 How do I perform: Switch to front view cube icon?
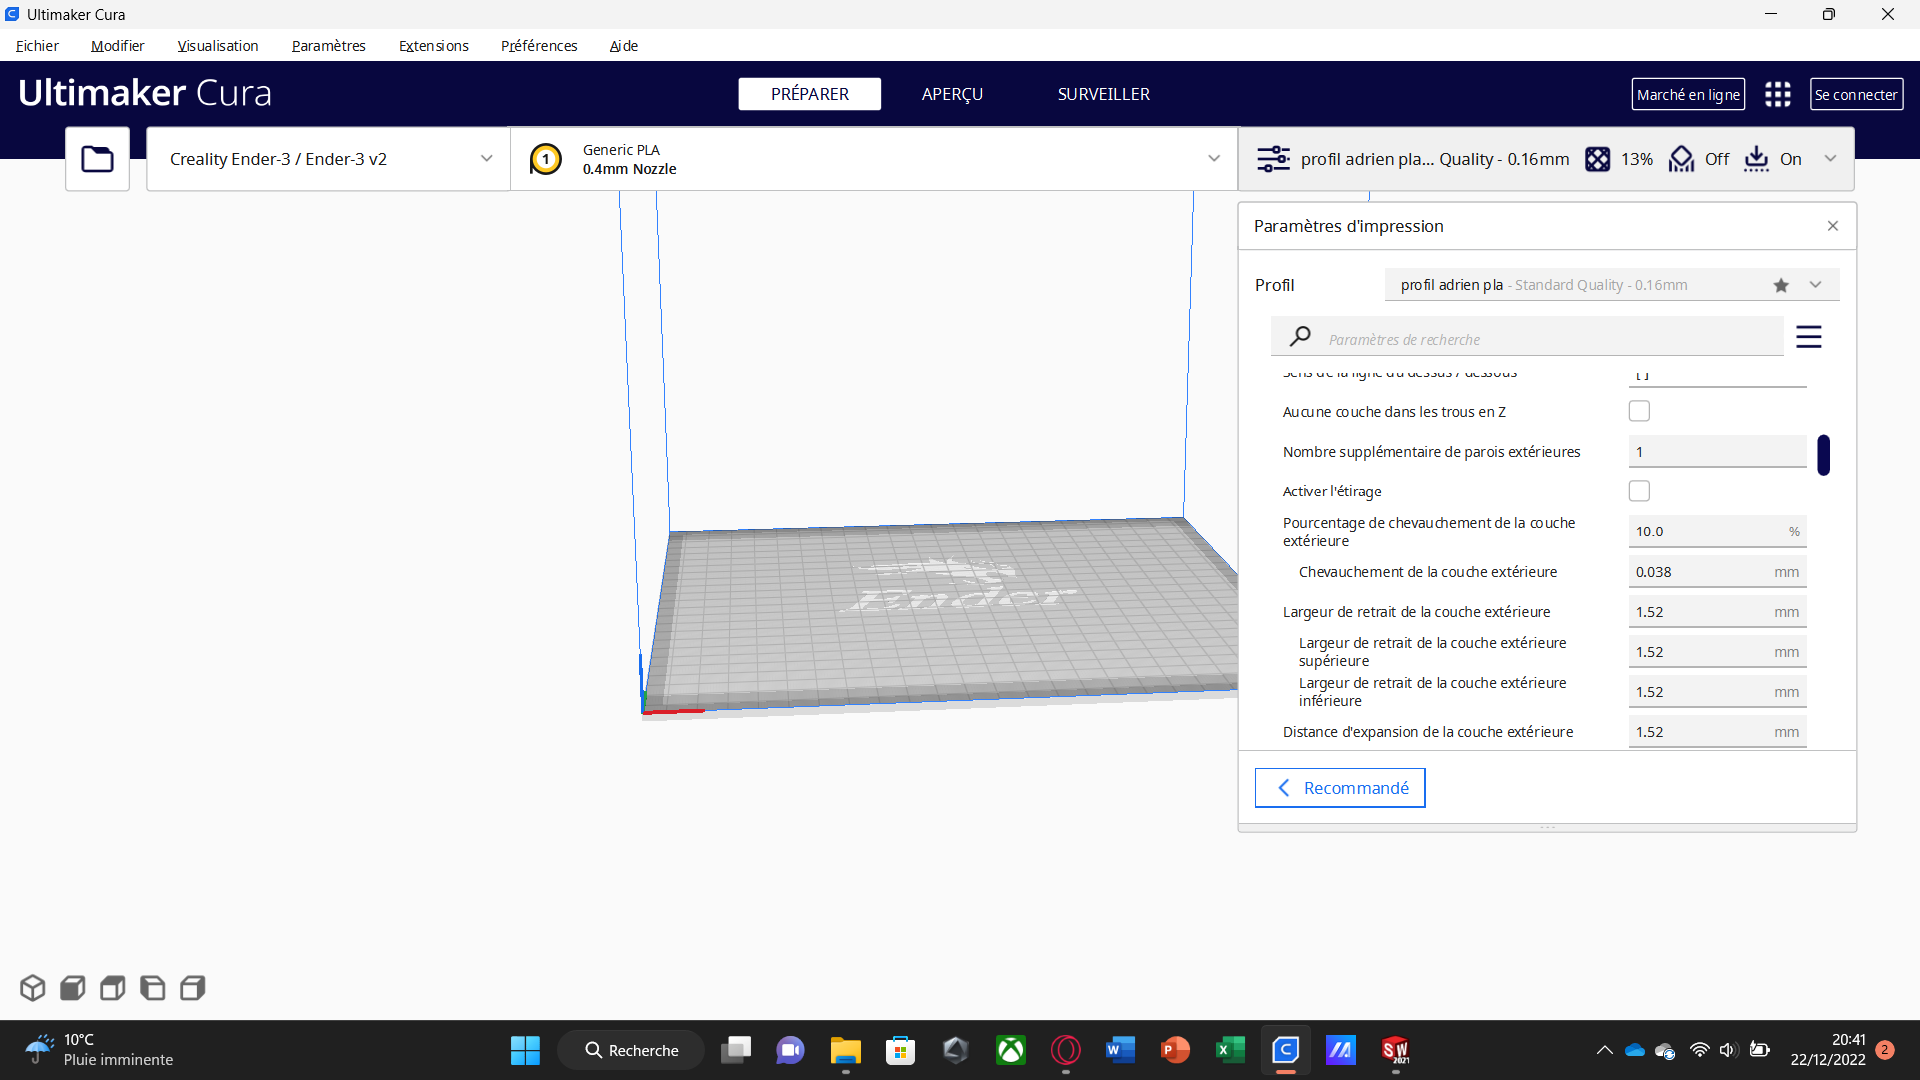coord(72,988)
